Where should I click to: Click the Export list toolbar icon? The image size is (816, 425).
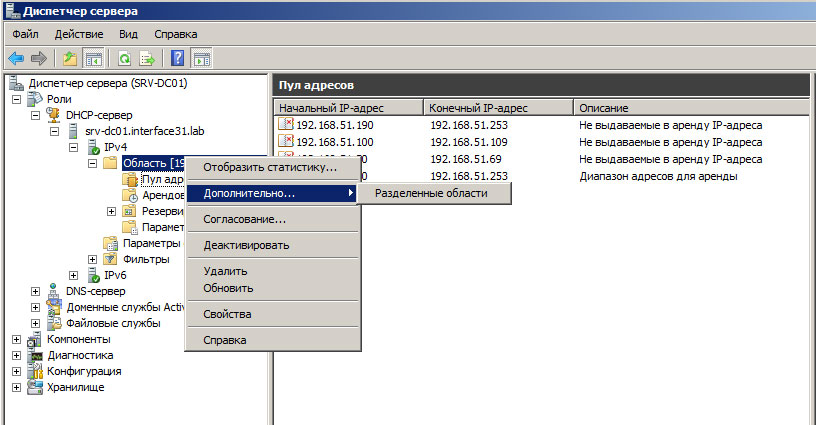tap(147, 58)
